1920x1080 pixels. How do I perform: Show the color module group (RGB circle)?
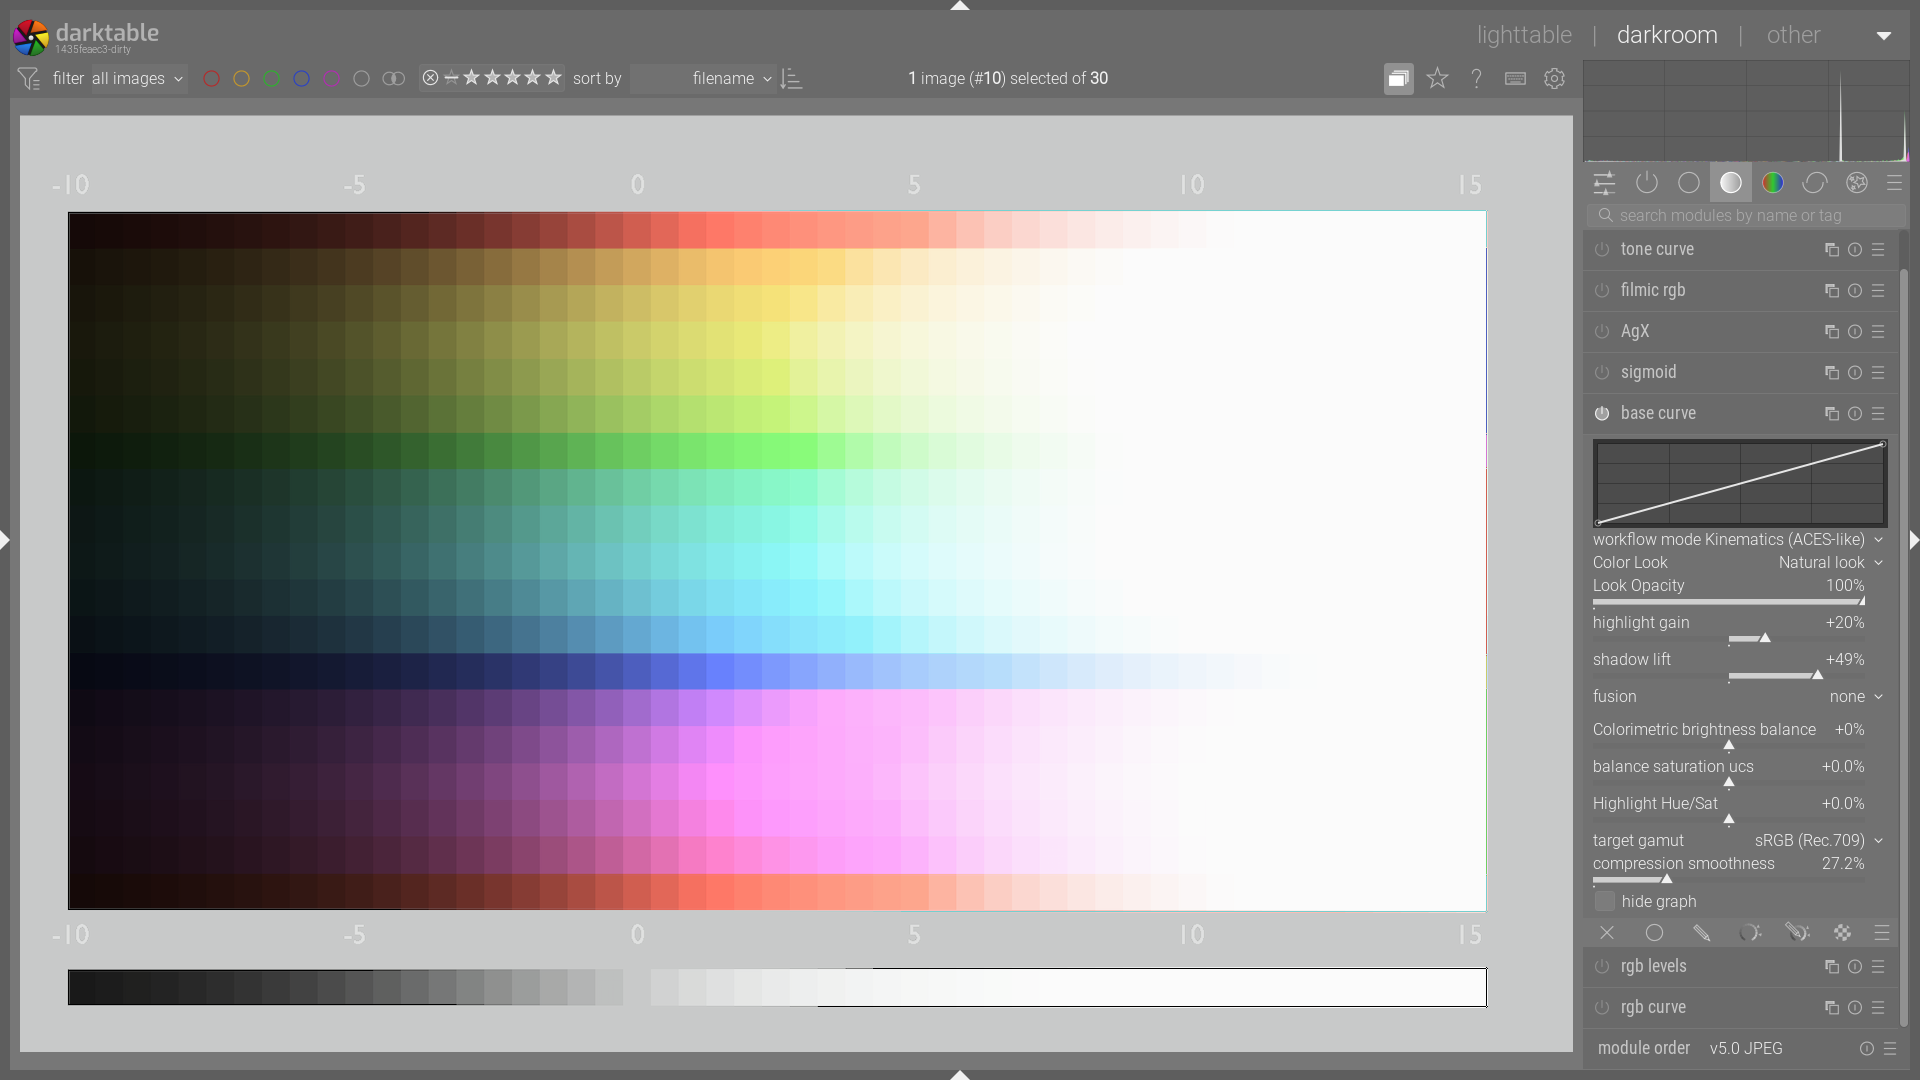coord(1772,183)
